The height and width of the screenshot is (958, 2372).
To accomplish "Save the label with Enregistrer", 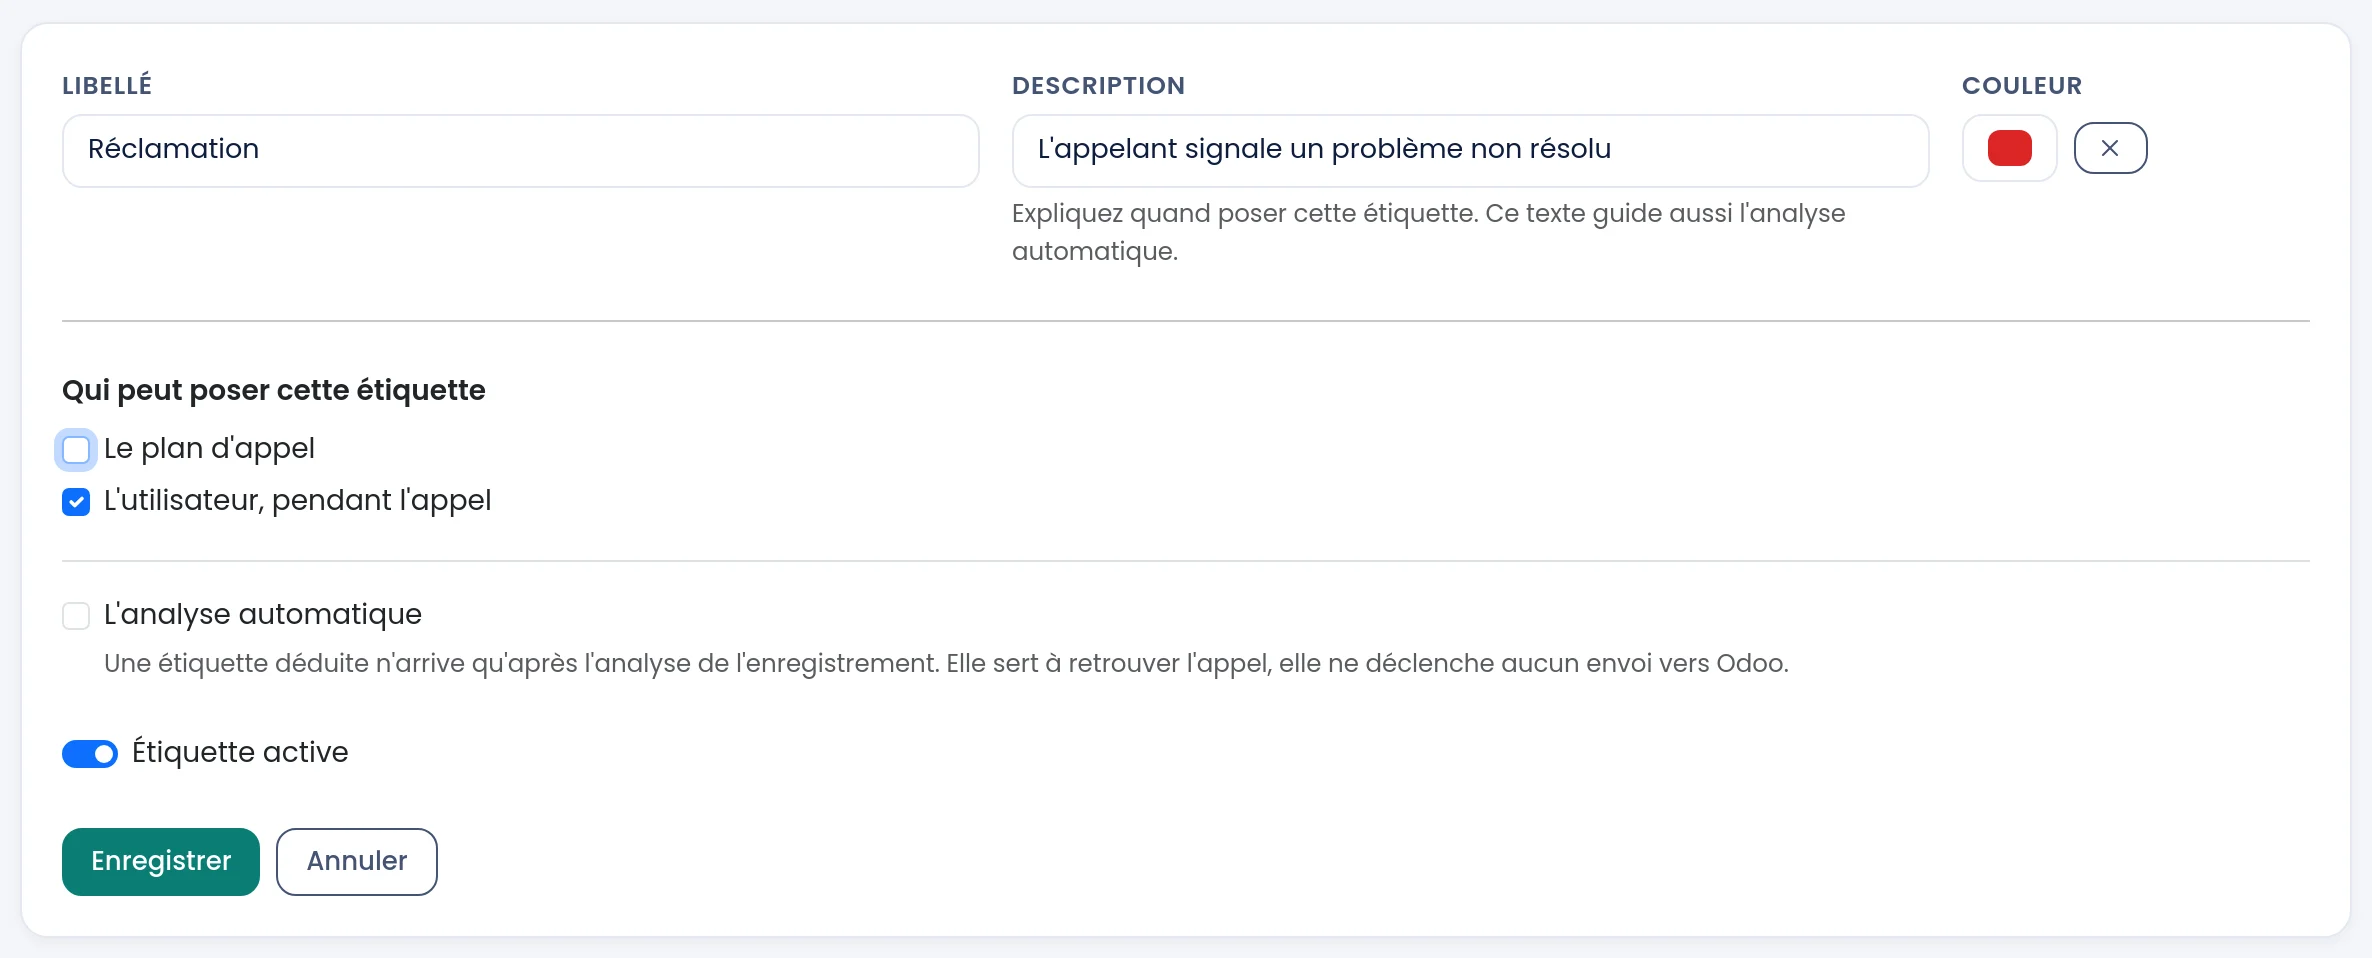I will (x=161, y=861).
